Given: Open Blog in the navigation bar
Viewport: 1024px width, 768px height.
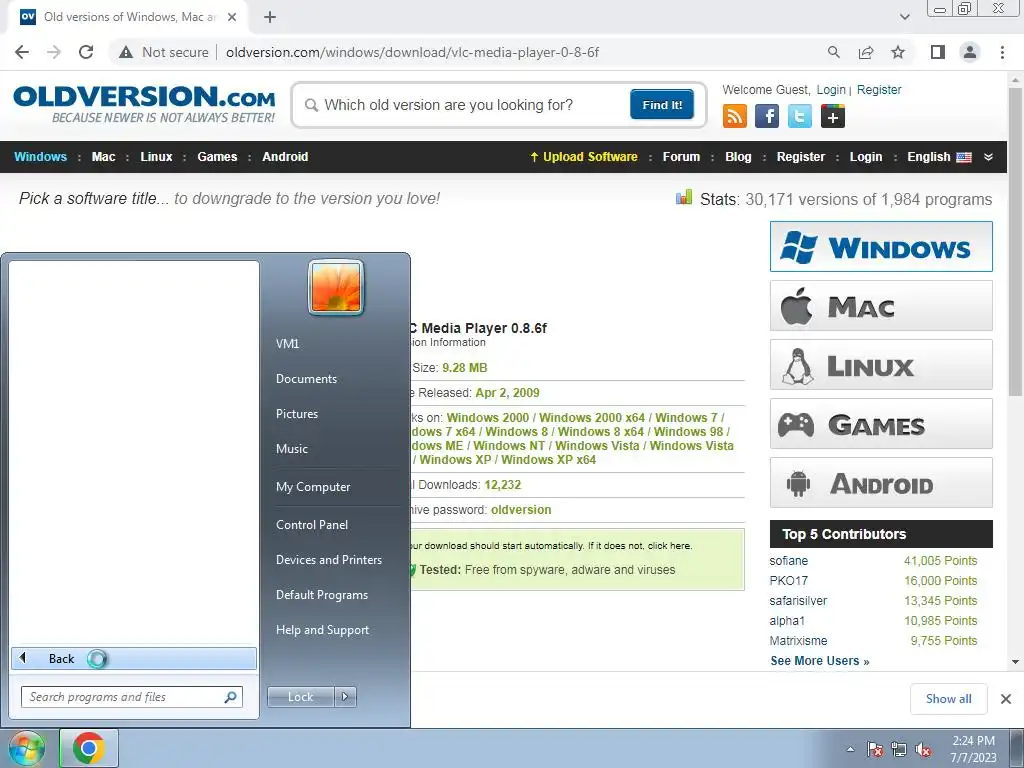Looking at the screenshot, I should click(738, 157).
